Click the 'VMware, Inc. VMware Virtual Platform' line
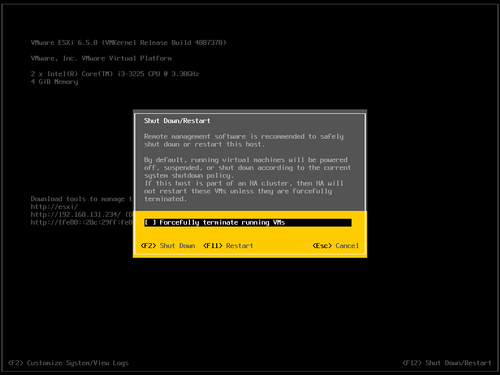 coord(101,58)
